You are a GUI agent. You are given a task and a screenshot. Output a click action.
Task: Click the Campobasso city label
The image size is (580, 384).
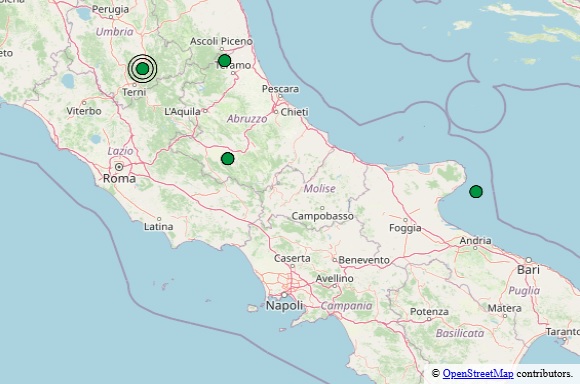click(323, 216)
